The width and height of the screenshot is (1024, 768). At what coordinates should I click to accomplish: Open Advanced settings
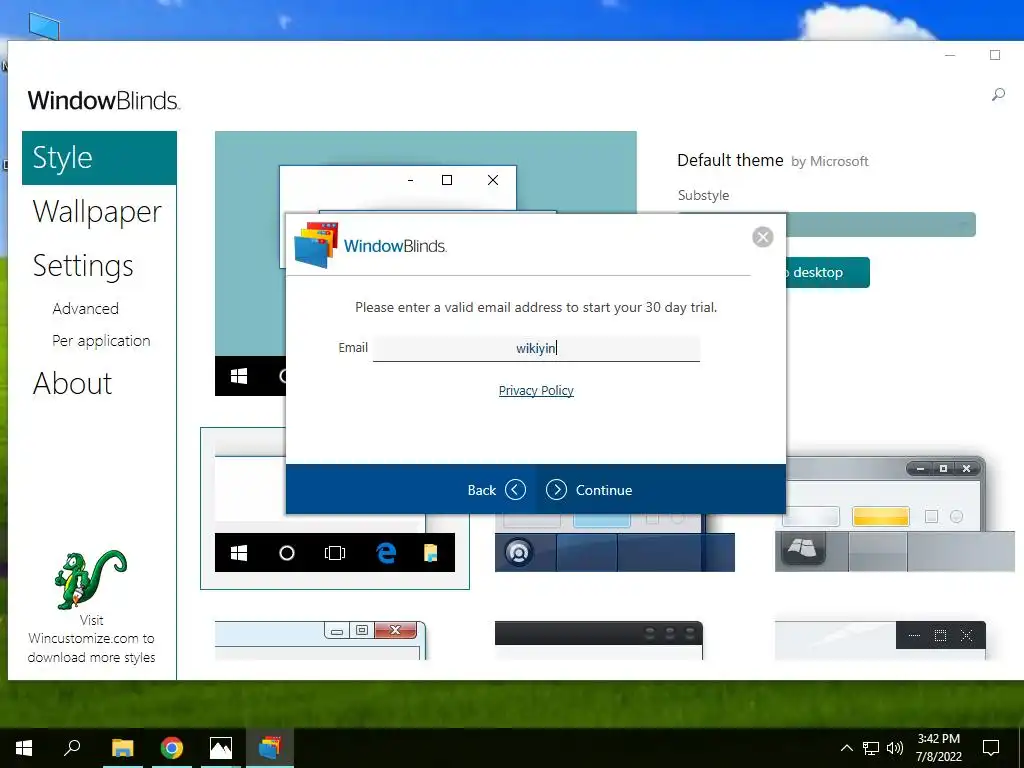click(x=86, y=308)
